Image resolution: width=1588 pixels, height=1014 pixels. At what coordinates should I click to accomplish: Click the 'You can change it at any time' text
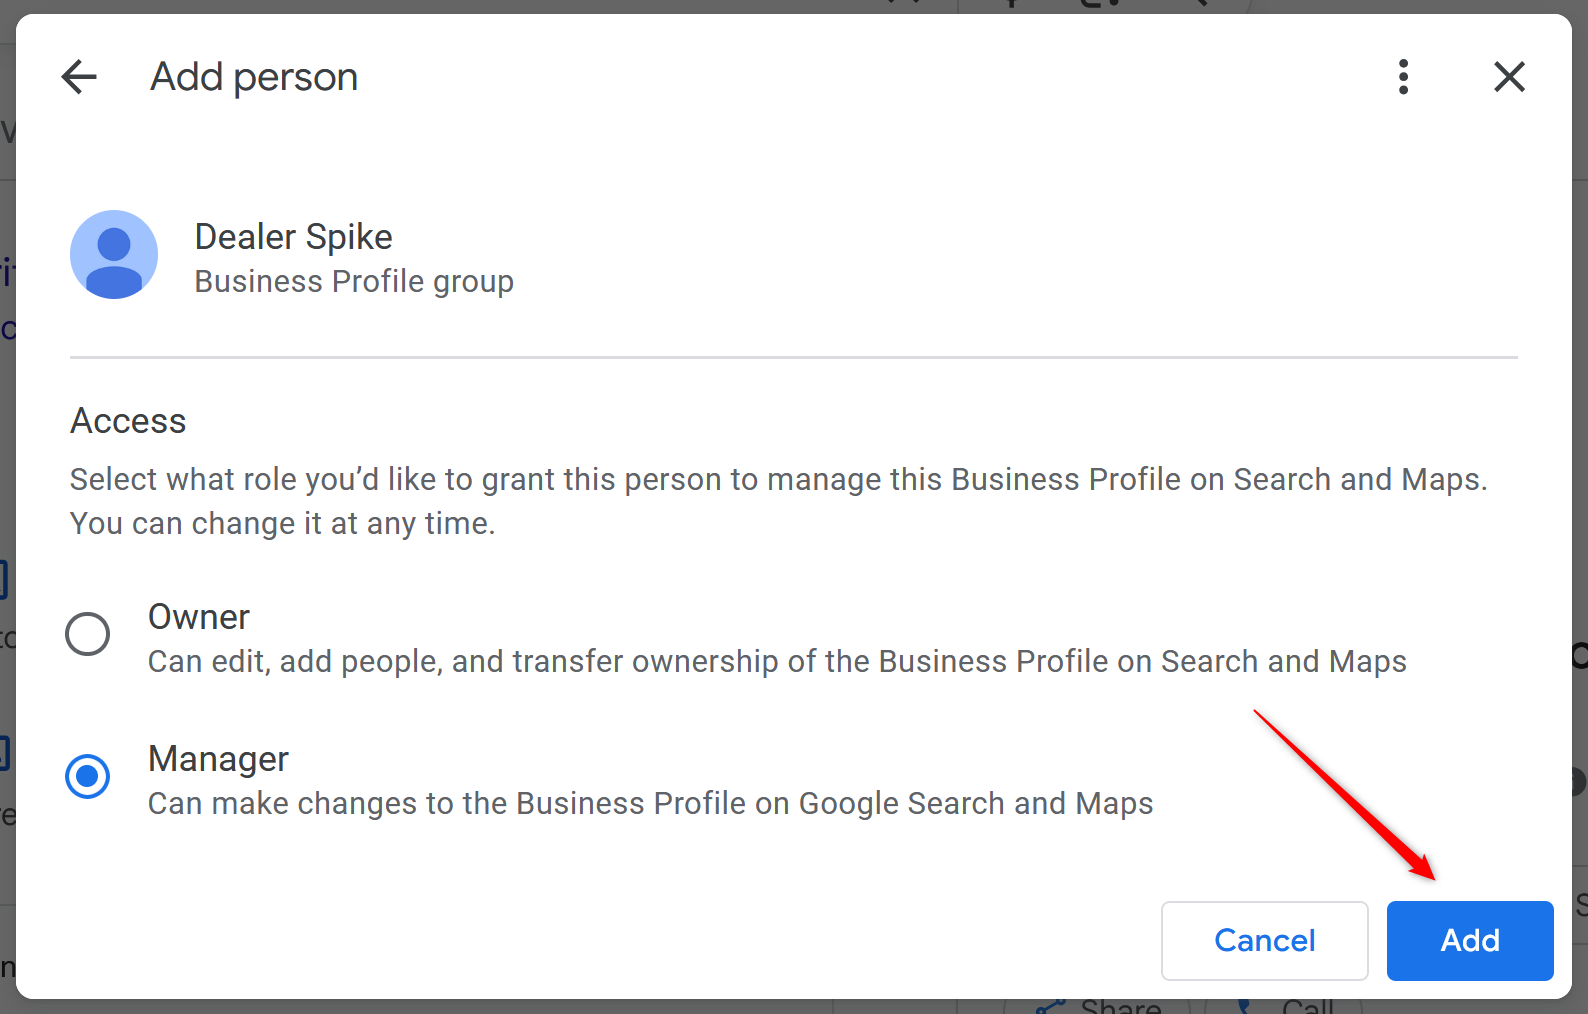point(283,524)
